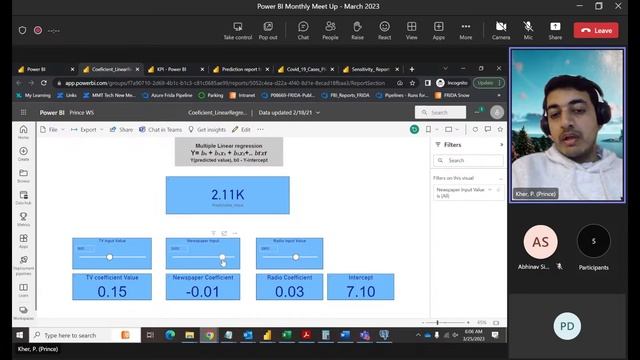Screen dimensions: 640x360
Task: Open the Power BI Home page
Action: click(23, 132)
